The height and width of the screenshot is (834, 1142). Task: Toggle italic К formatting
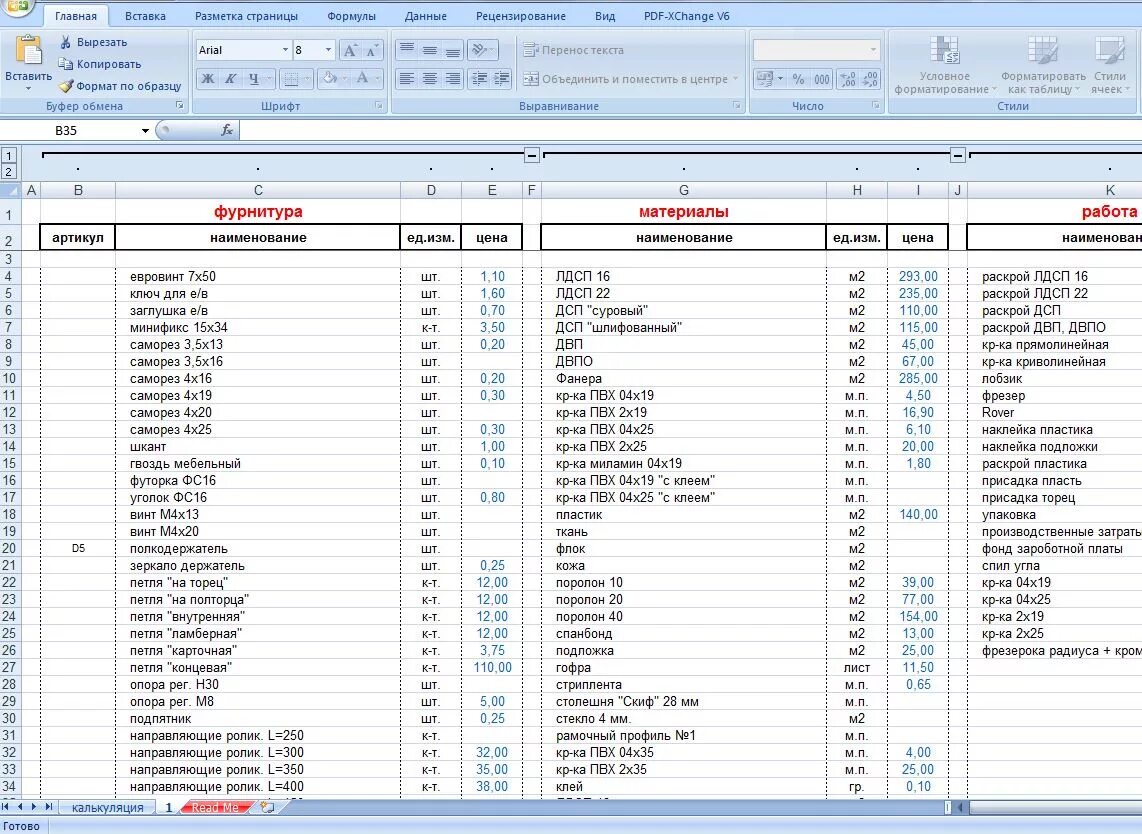click(x=230, y=79)
